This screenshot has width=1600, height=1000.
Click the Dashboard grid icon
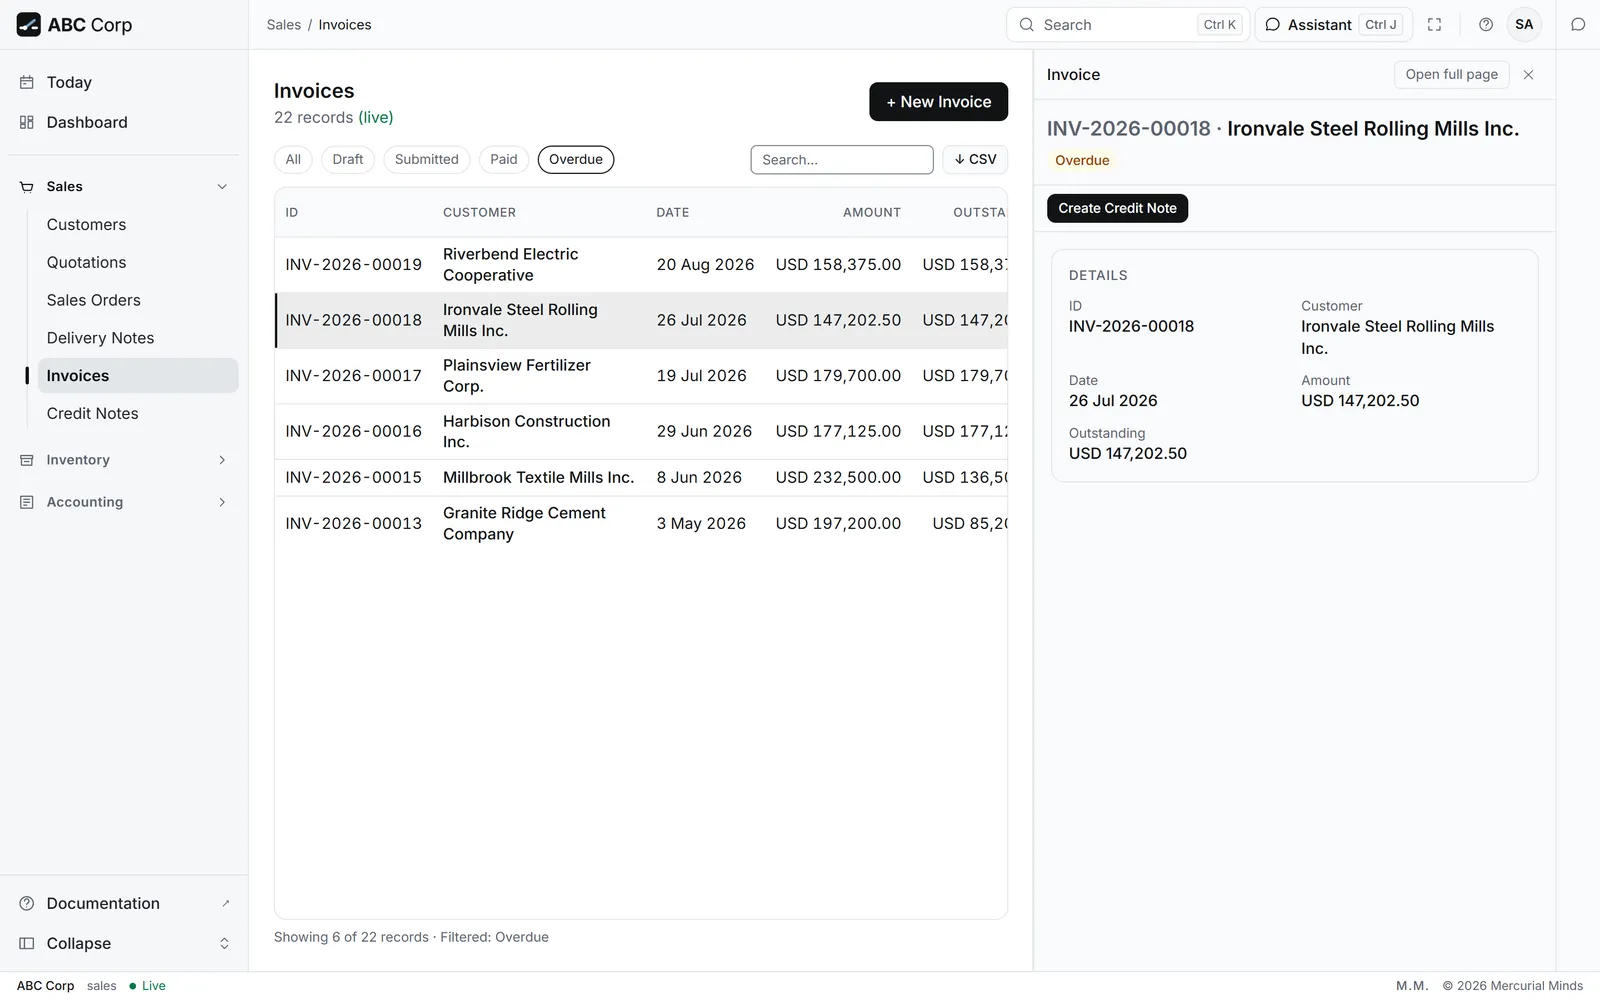pyautogui.click(x=27, y=123)
